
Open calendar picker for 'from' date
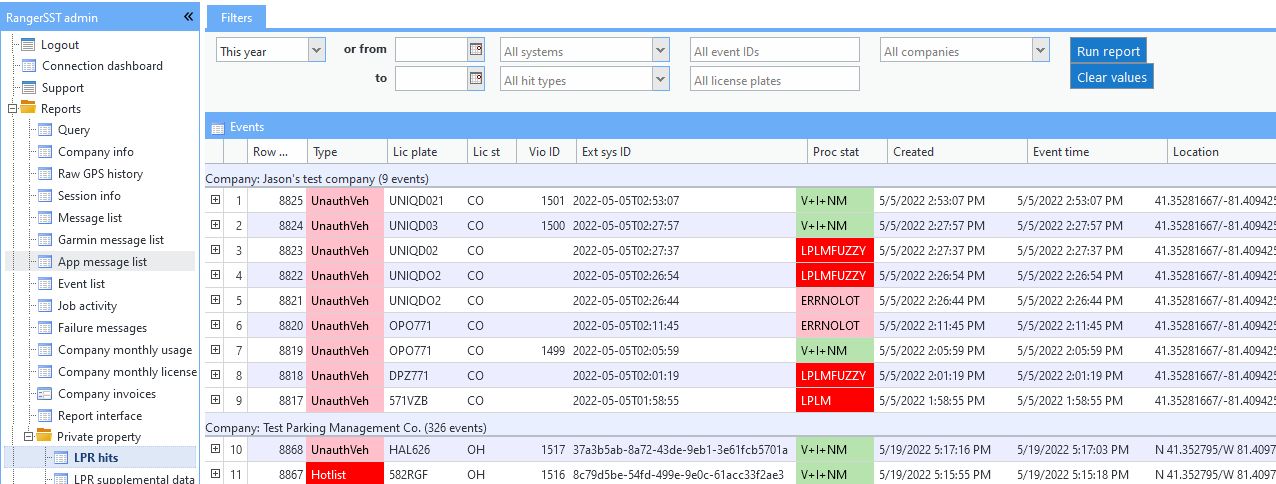point(475,50)
